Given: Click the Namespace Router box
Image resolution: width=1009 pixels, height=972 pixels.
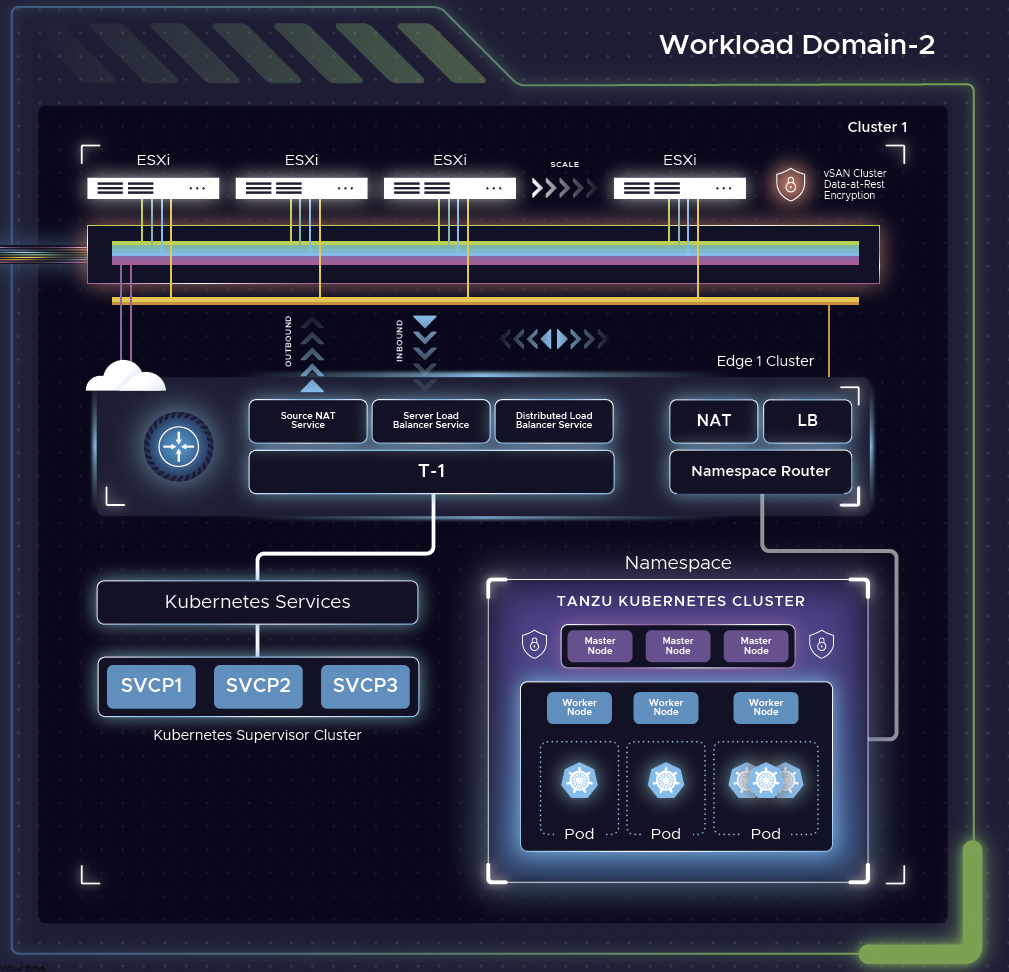Looking at the screenshot, I should pyautogui.click(x=761, y=472).
